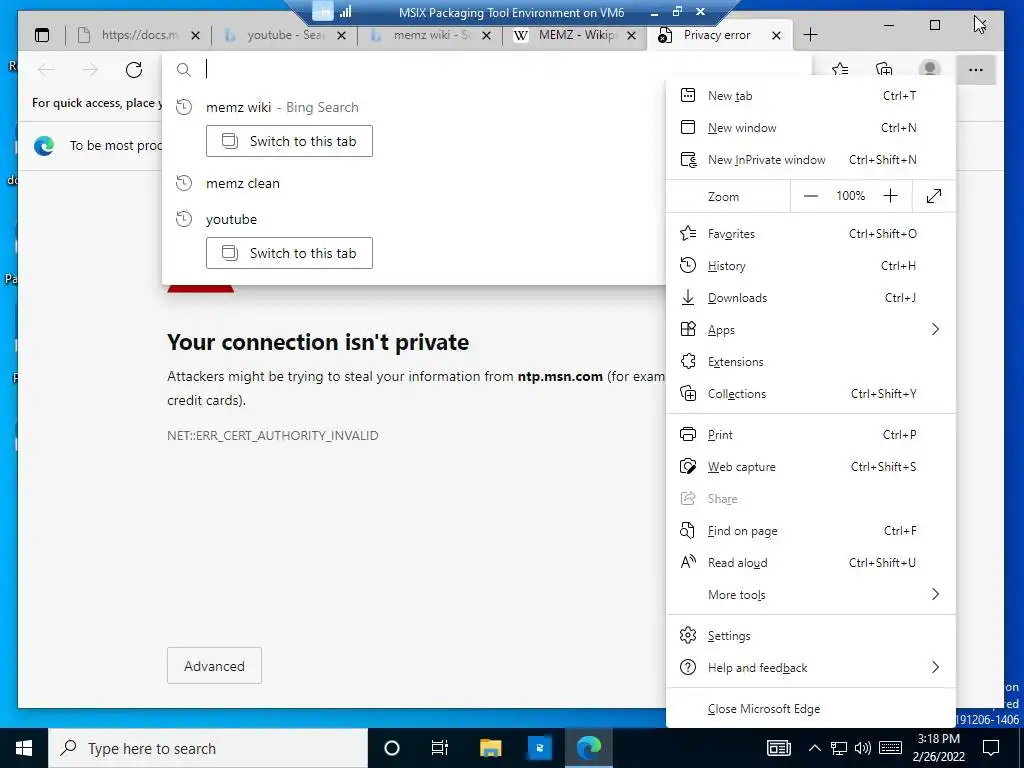The width and height of the screenshot is (1024, 768).
Task: Increase zoom with the plus button
Action: click(x=890, y=196)
